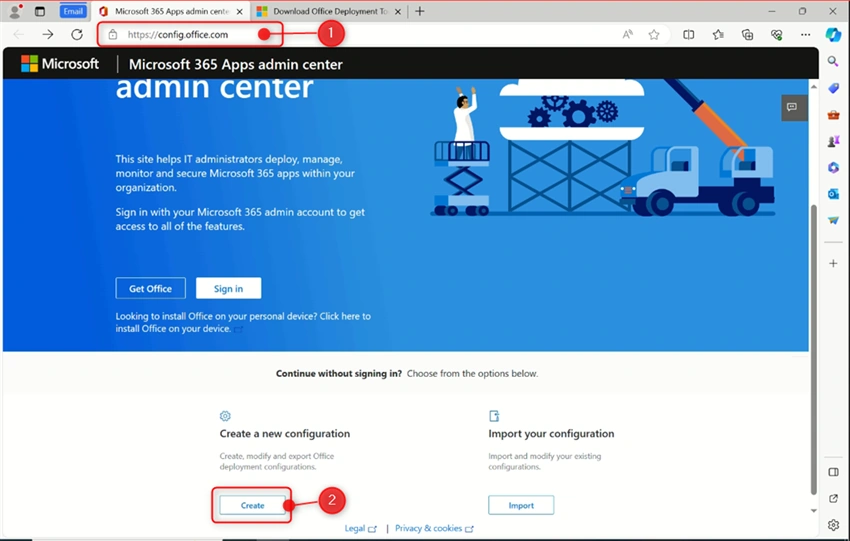The width and height of the screenshot is (850, 541).
Task: Click scrollbar down arrow
Action: (x=813, y=511)
